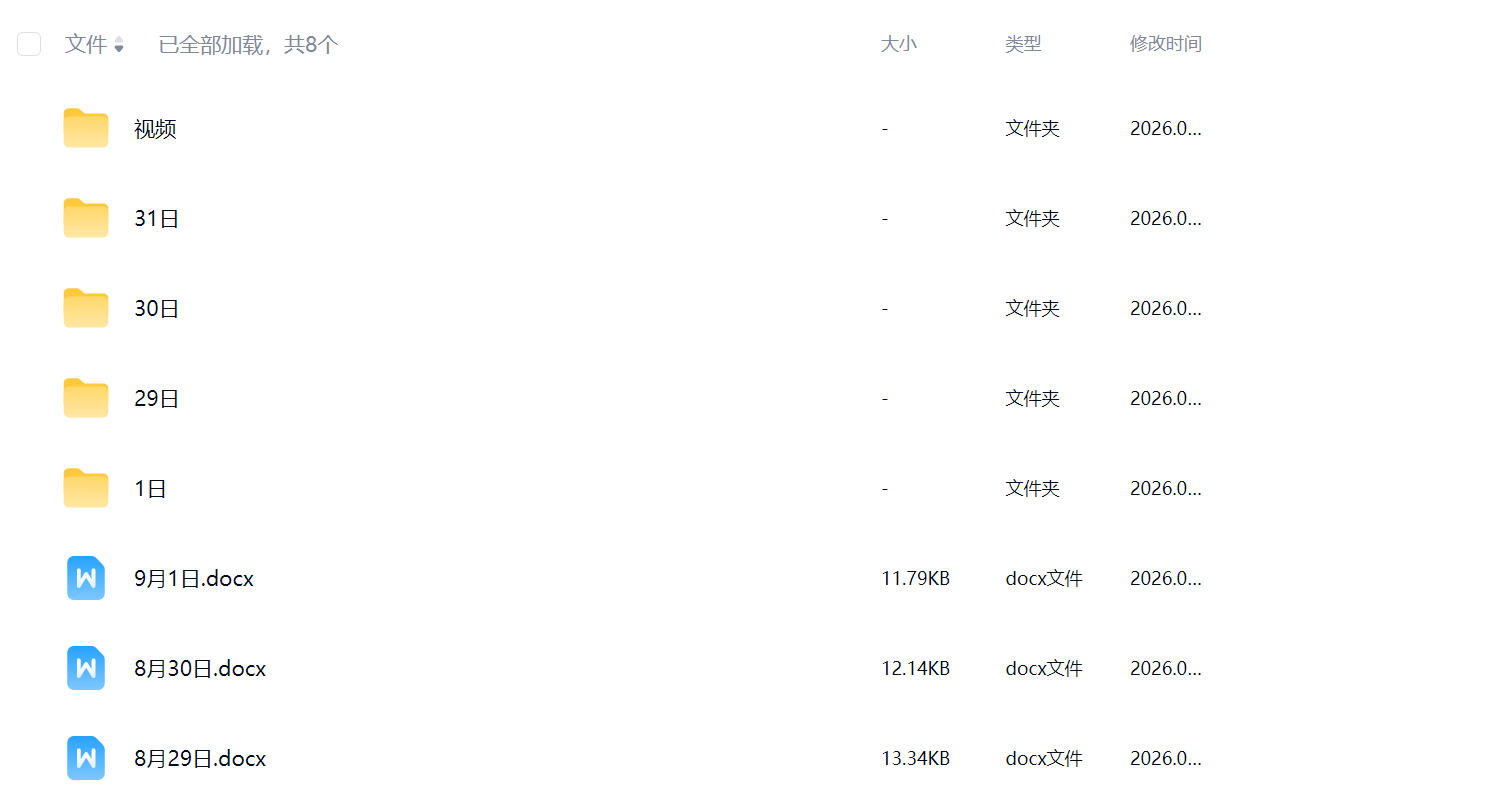Open the 1日 folder name

point(150,489)
